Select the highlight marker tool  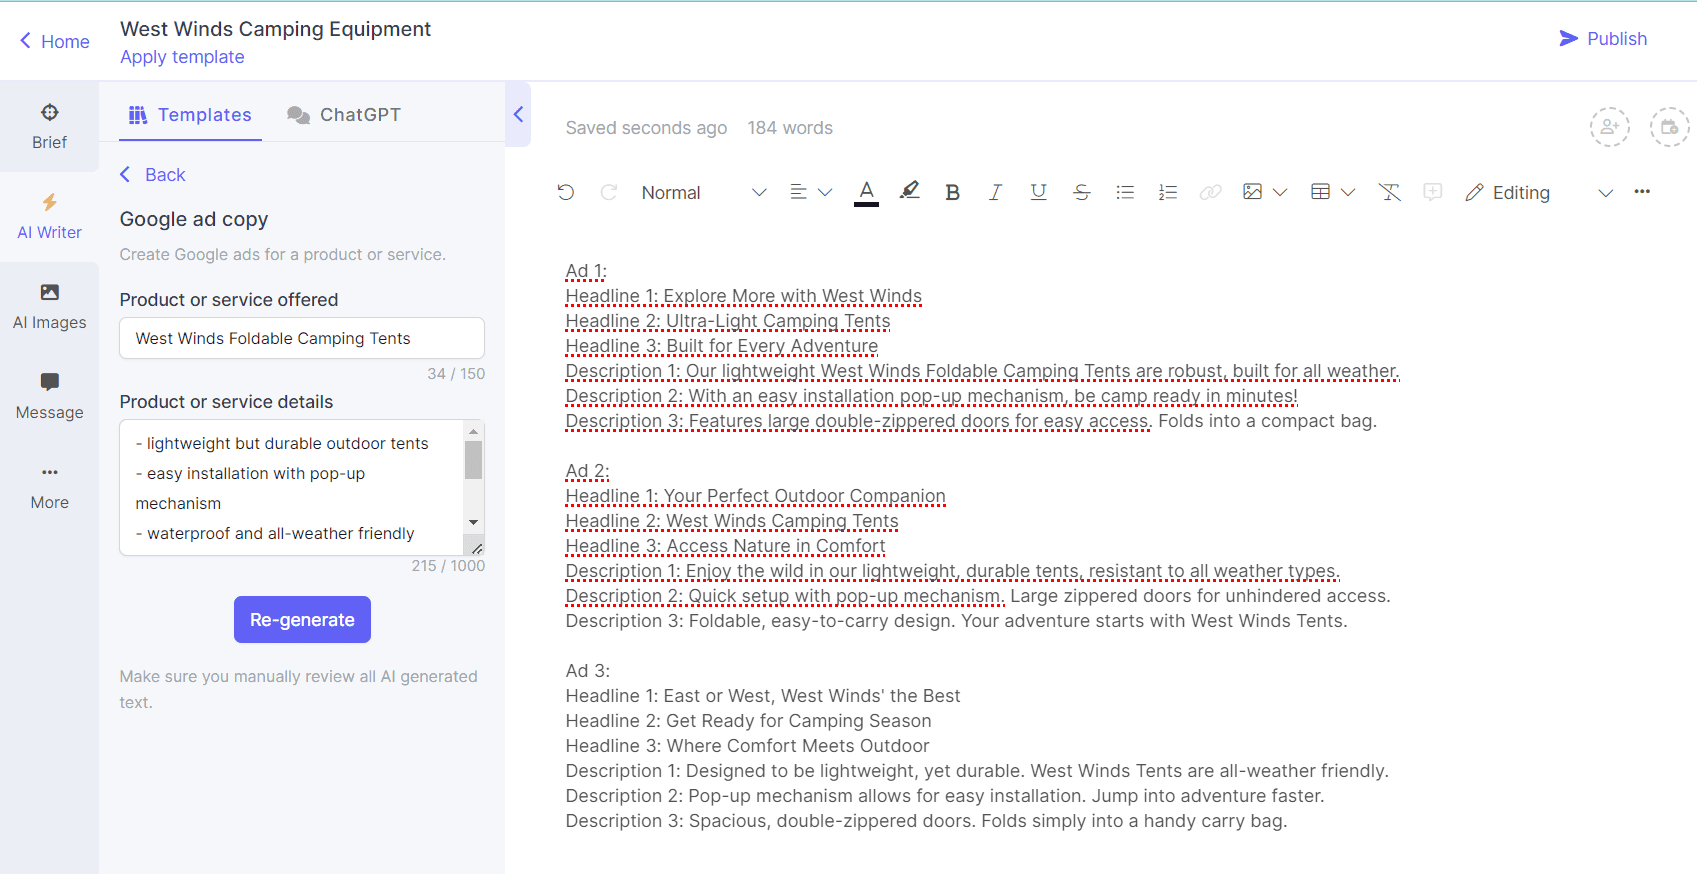pos(909,191)
